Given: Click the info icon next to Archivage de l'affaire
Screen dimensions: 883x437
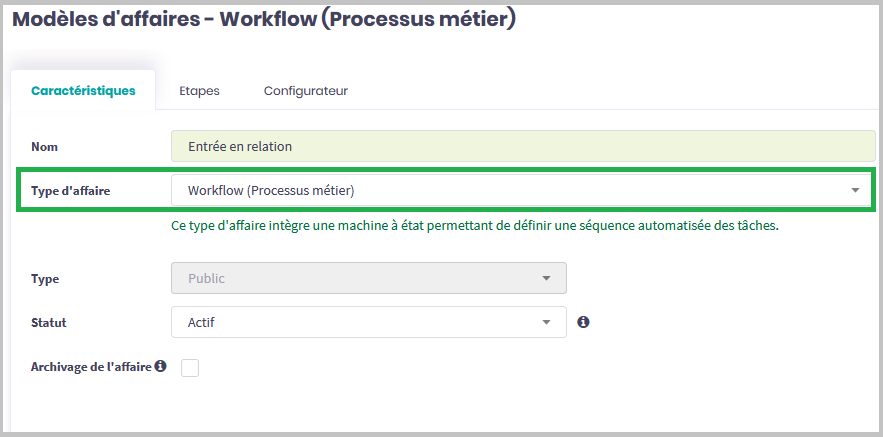Looking at the screenshot, I should (160, 367).
